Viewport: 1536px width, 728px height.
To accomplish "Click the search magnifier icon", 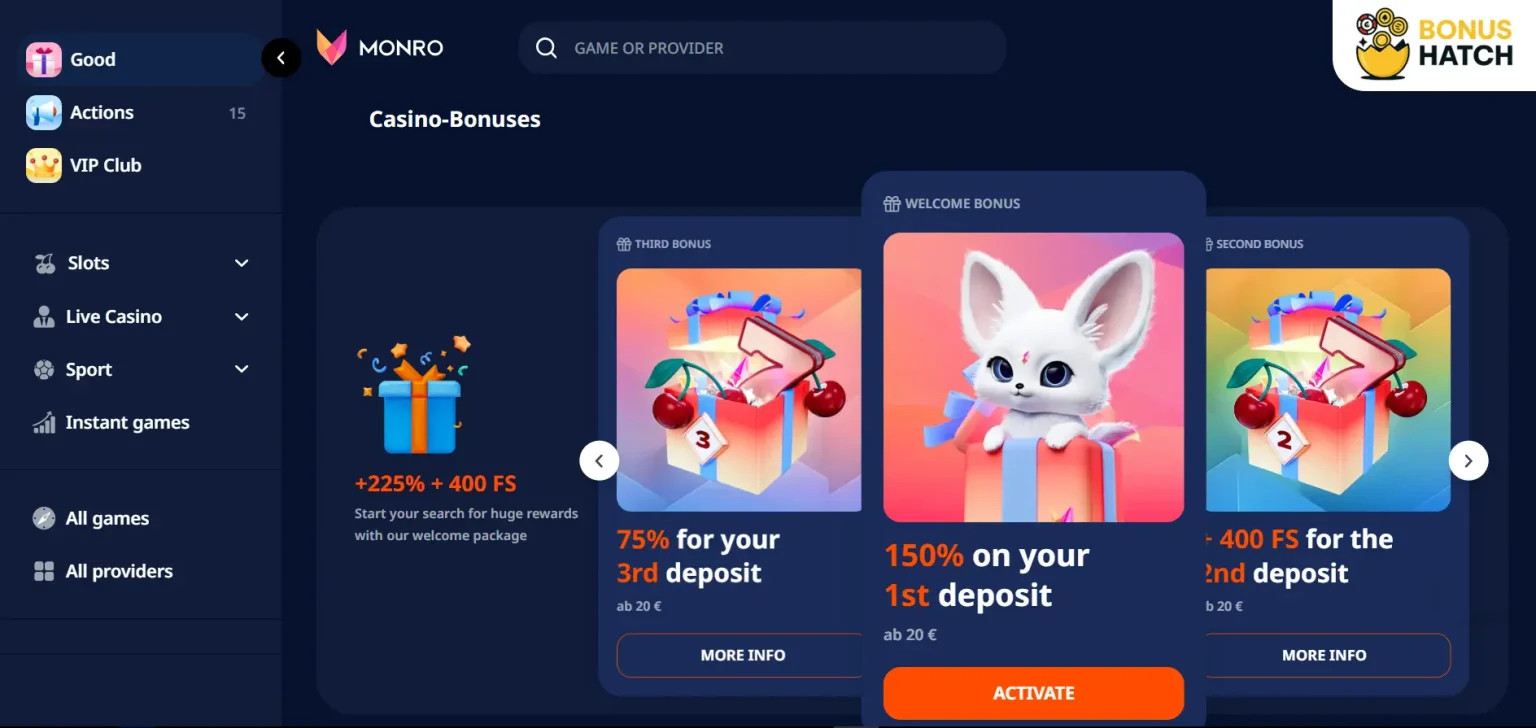I will pos(546,48).
